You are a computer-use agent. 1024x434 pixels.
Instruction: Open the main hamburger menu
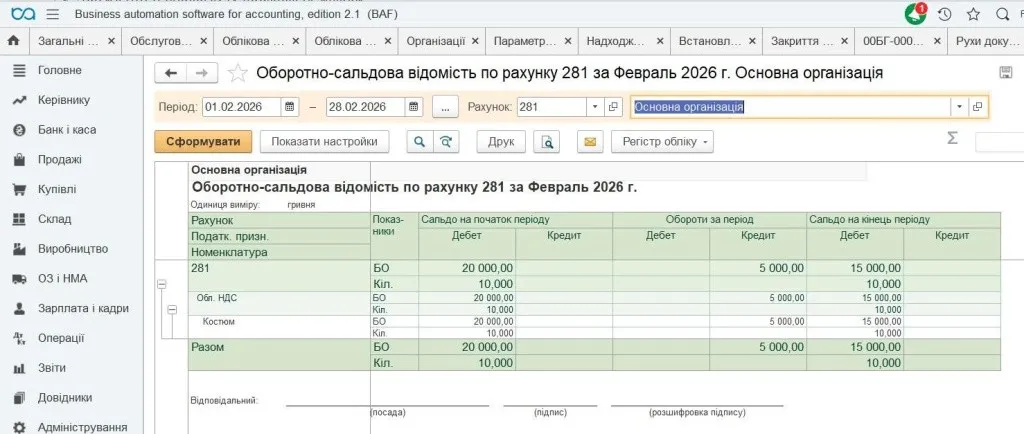click(x=53, y=14)
